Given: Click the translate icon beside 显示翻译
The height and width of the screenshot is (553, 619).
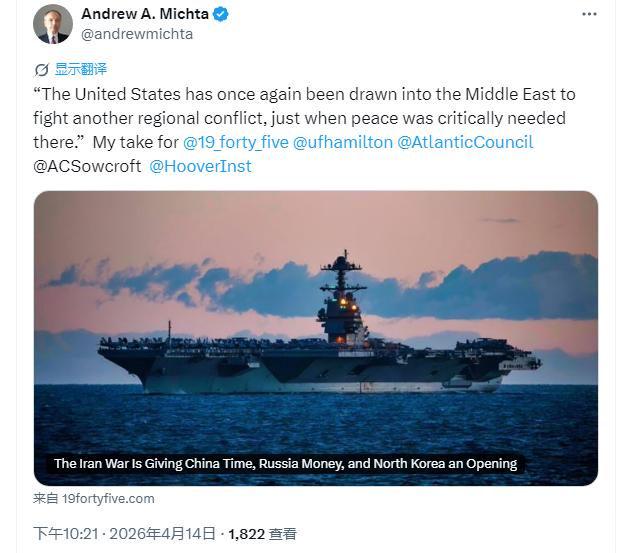Looking at the screenshot, I should click(42, 70).
